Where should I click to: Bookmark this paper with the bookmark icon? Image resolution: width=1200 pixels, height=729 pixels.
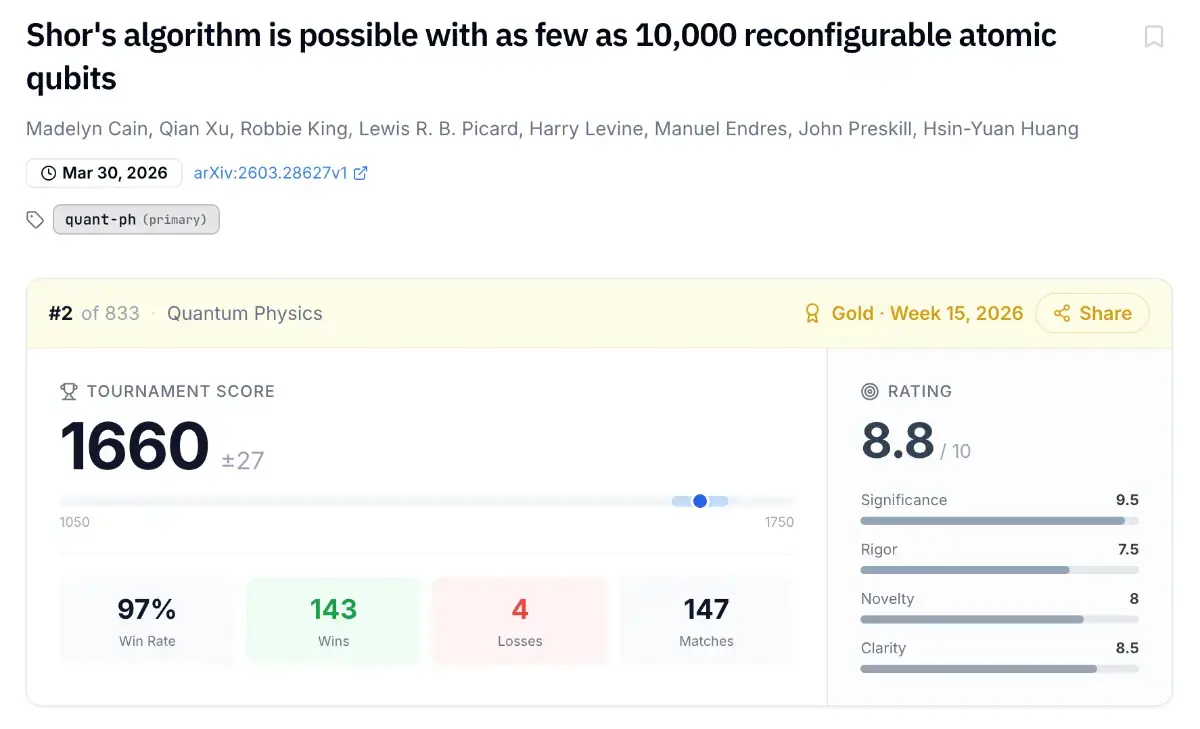1154,37
